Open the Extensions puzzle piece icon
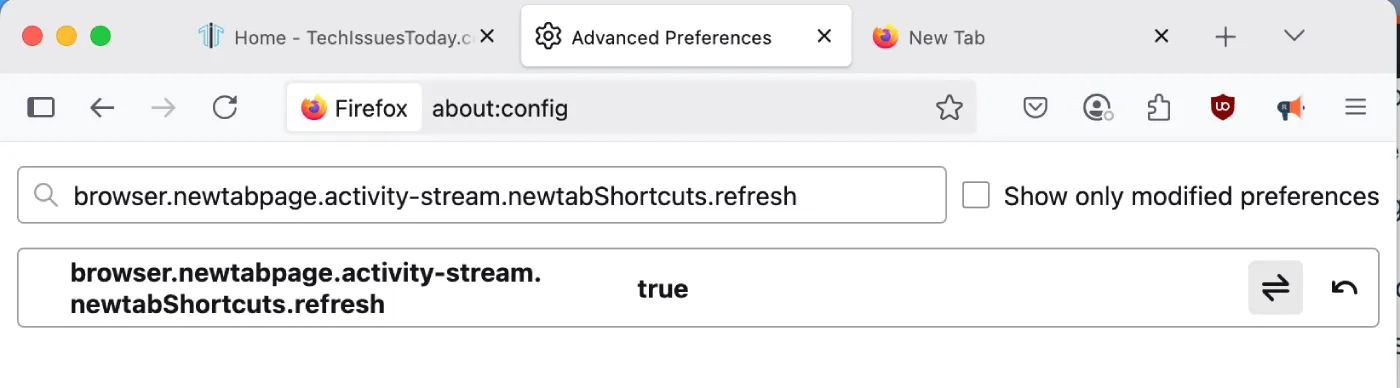Viewport: 1400px width, 388px height. pos(1159,108)
